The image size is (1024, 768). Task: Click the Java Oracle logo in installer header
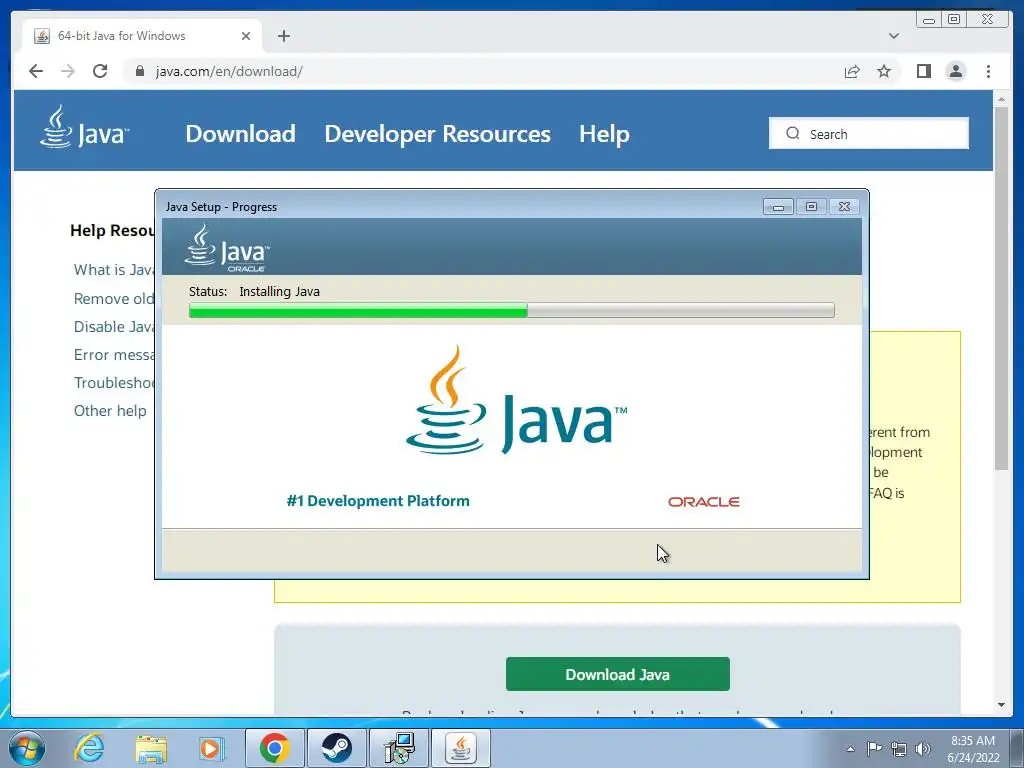click(226, 248)
